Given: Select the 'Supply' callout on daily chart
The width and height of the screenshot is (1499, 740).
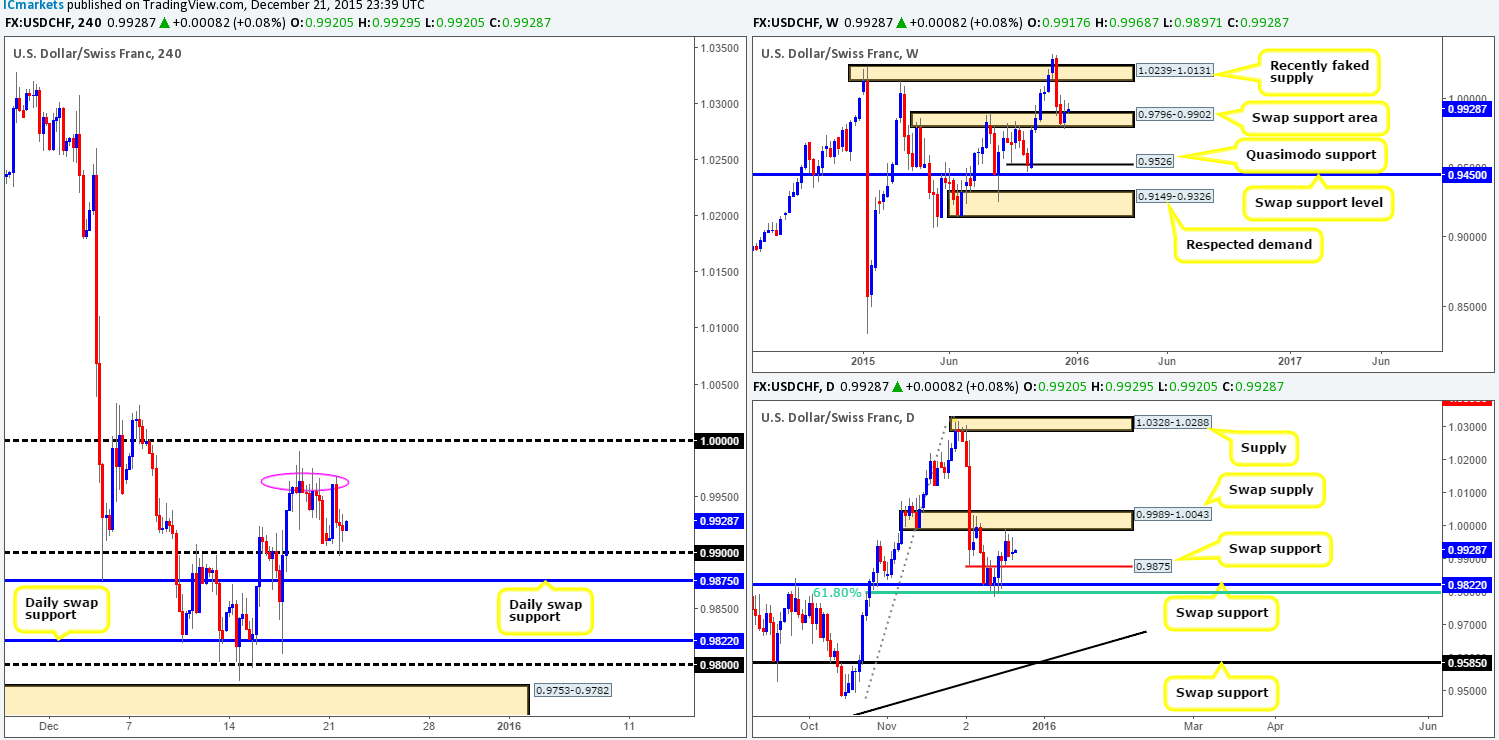Looking at the screenshot, I should point(1263,448).
